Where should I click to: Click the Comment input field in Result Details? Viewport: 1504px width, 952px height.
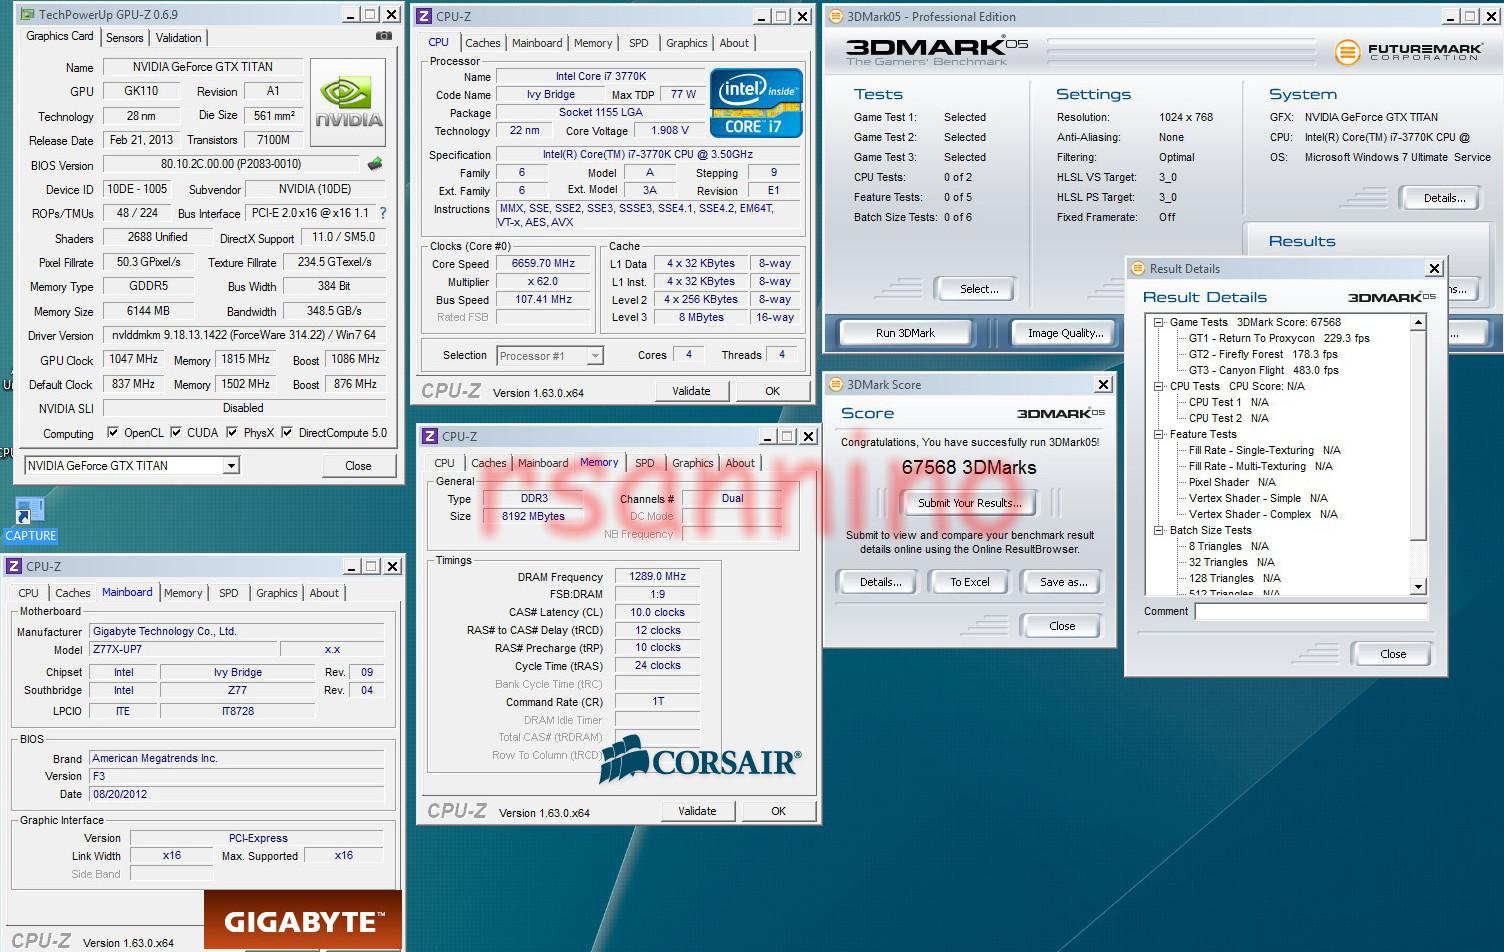[1311, 611]
